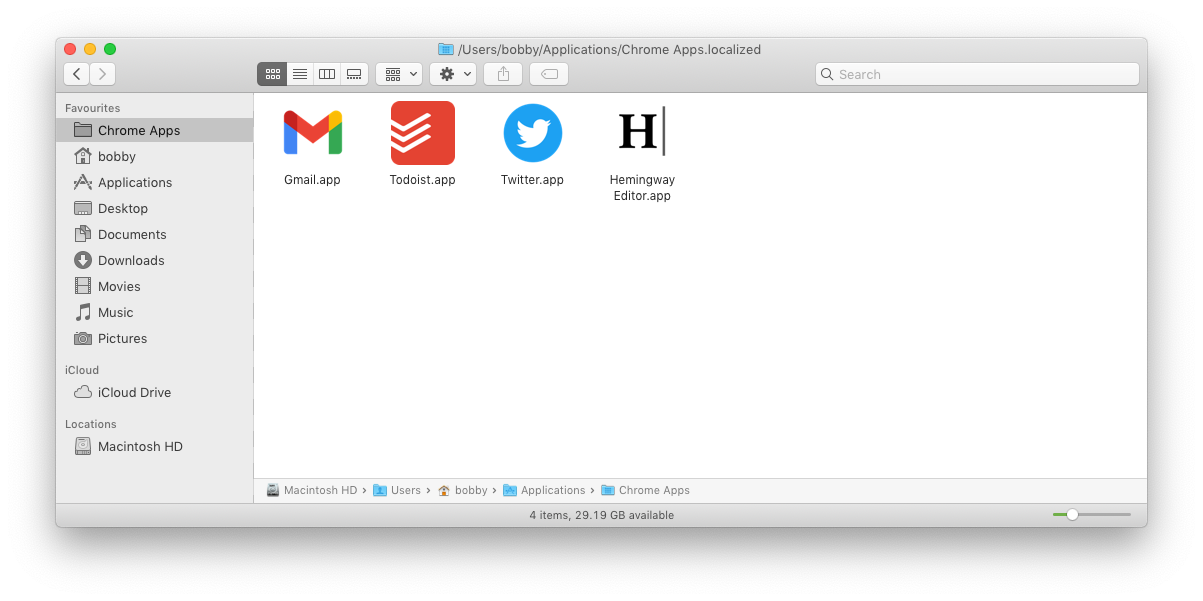Open iCloud Drive
1203x601 pixels.
coord(133,392)
